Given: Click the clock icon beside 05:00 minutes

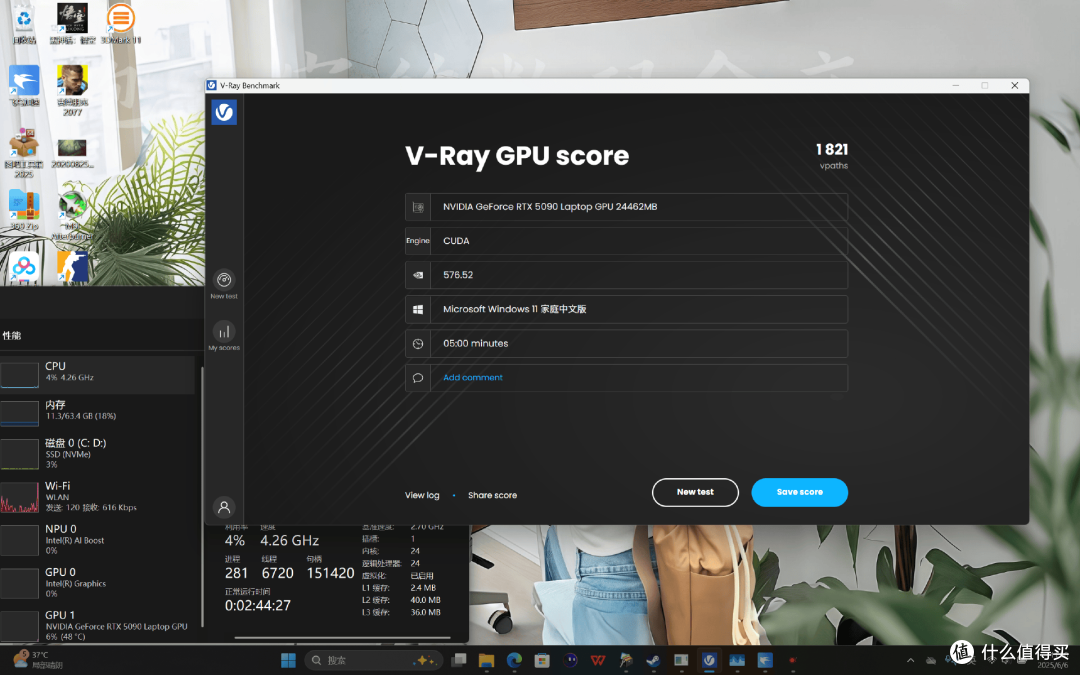Looking at the screenshot, I should [418, 344].
